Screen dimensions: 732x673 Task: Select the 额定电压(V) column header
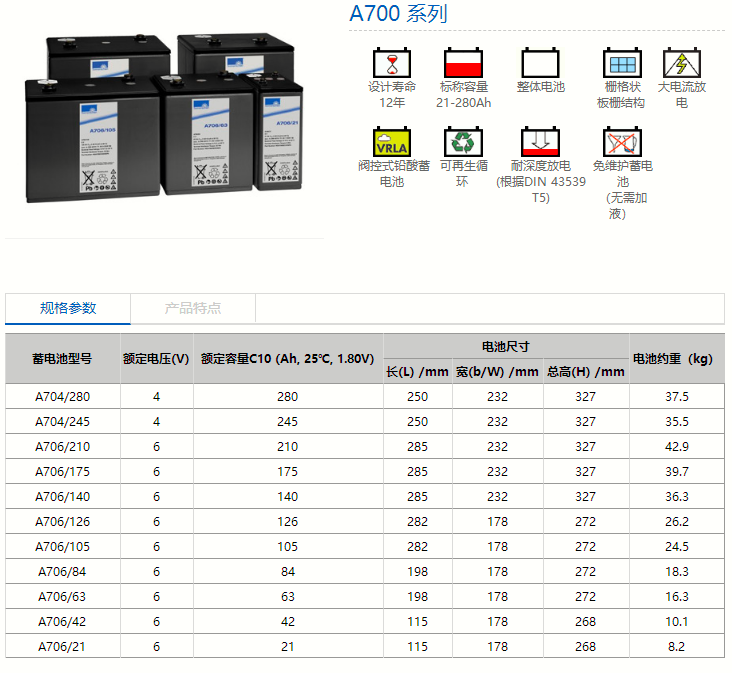156,359
